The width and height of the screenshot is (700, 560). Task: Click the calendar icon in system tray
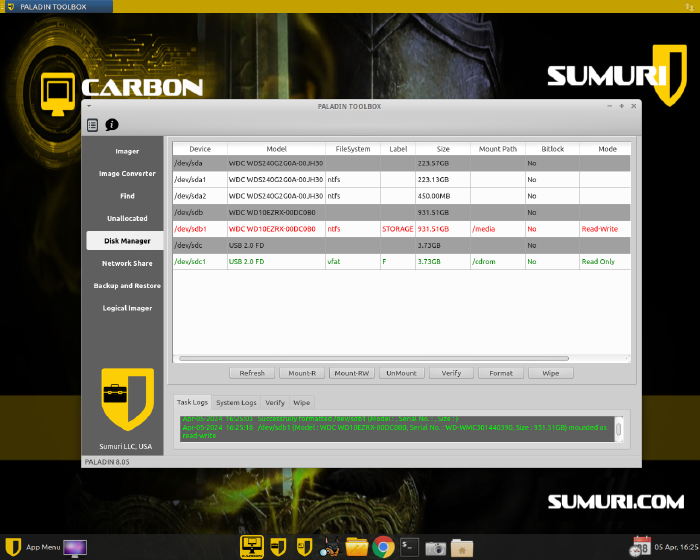[x=642, y=547]
